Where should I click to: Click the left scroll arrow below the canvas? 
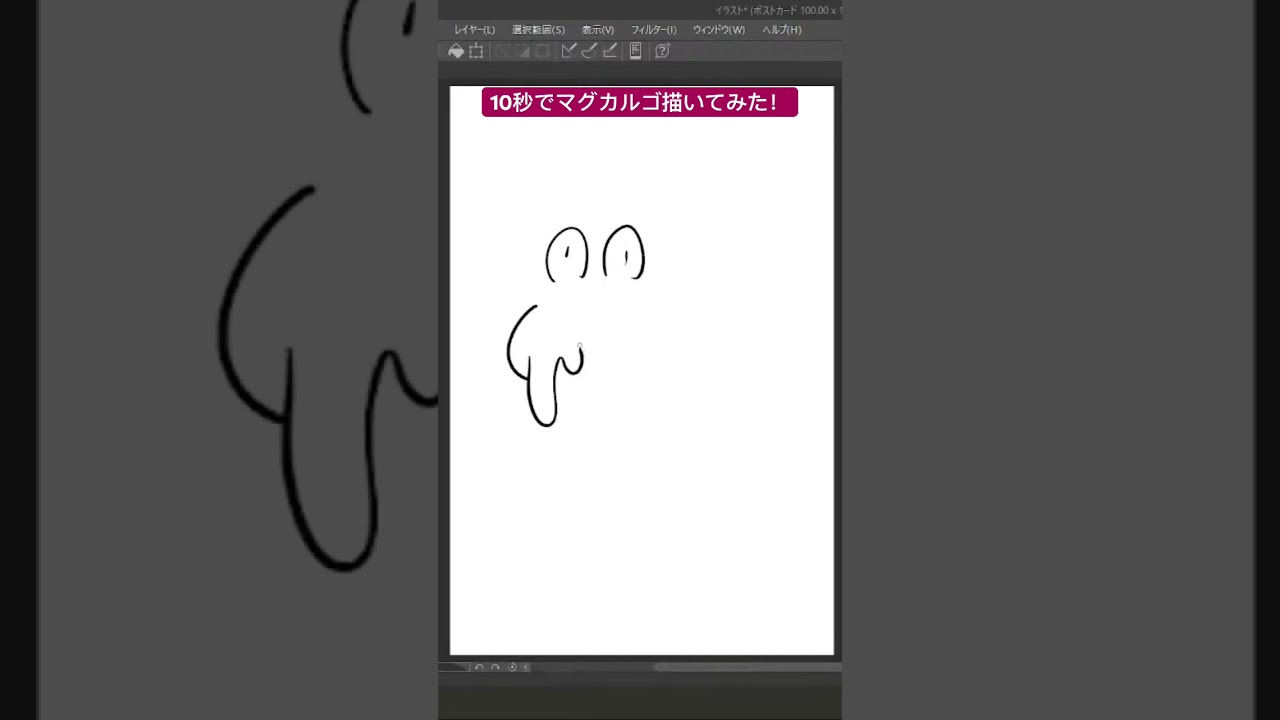click(x=527, y=667)
